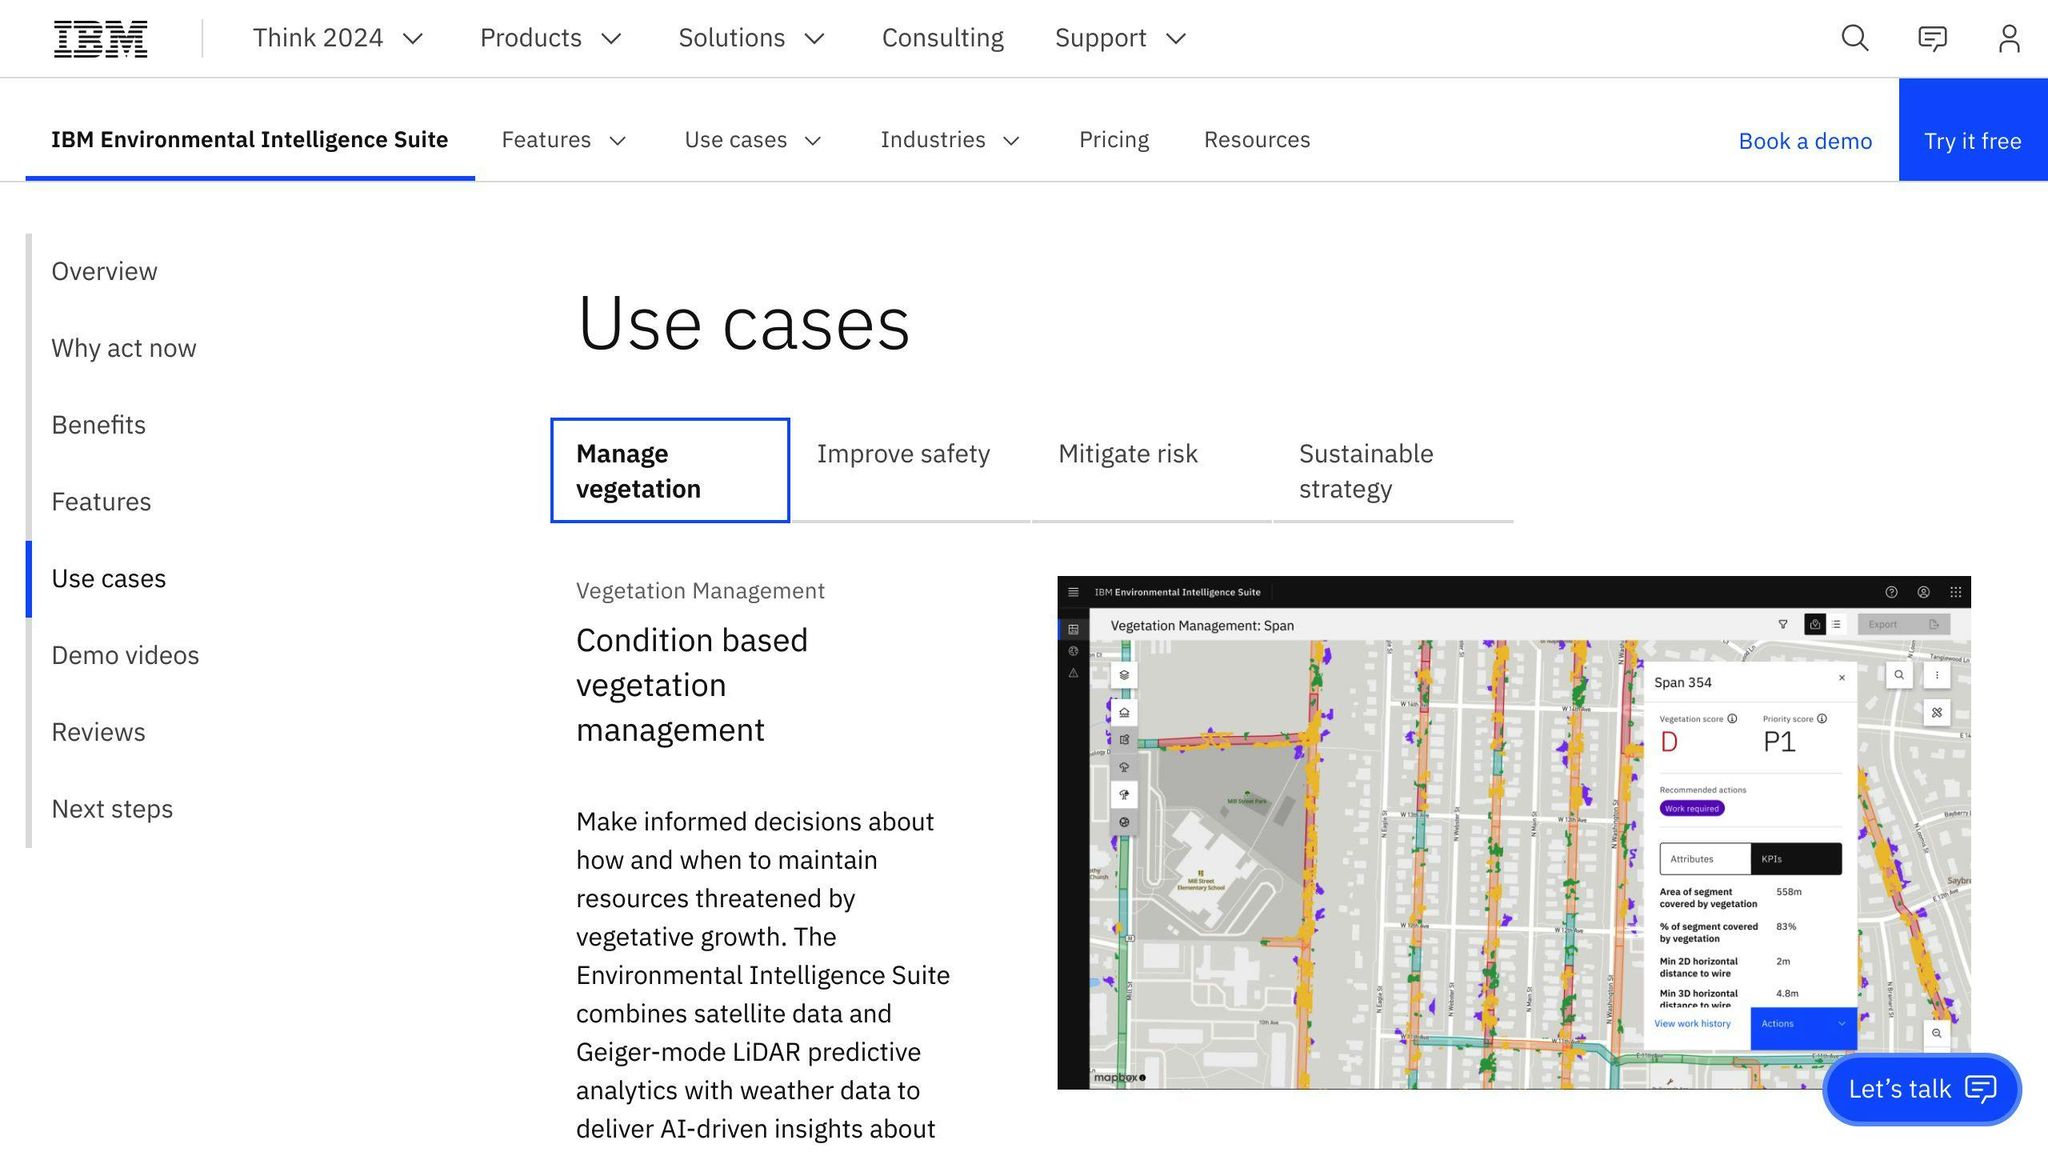Click the map layers icon
Image resolution: width=2048 pixels, height=1152 pixels.
[1124, 675]
